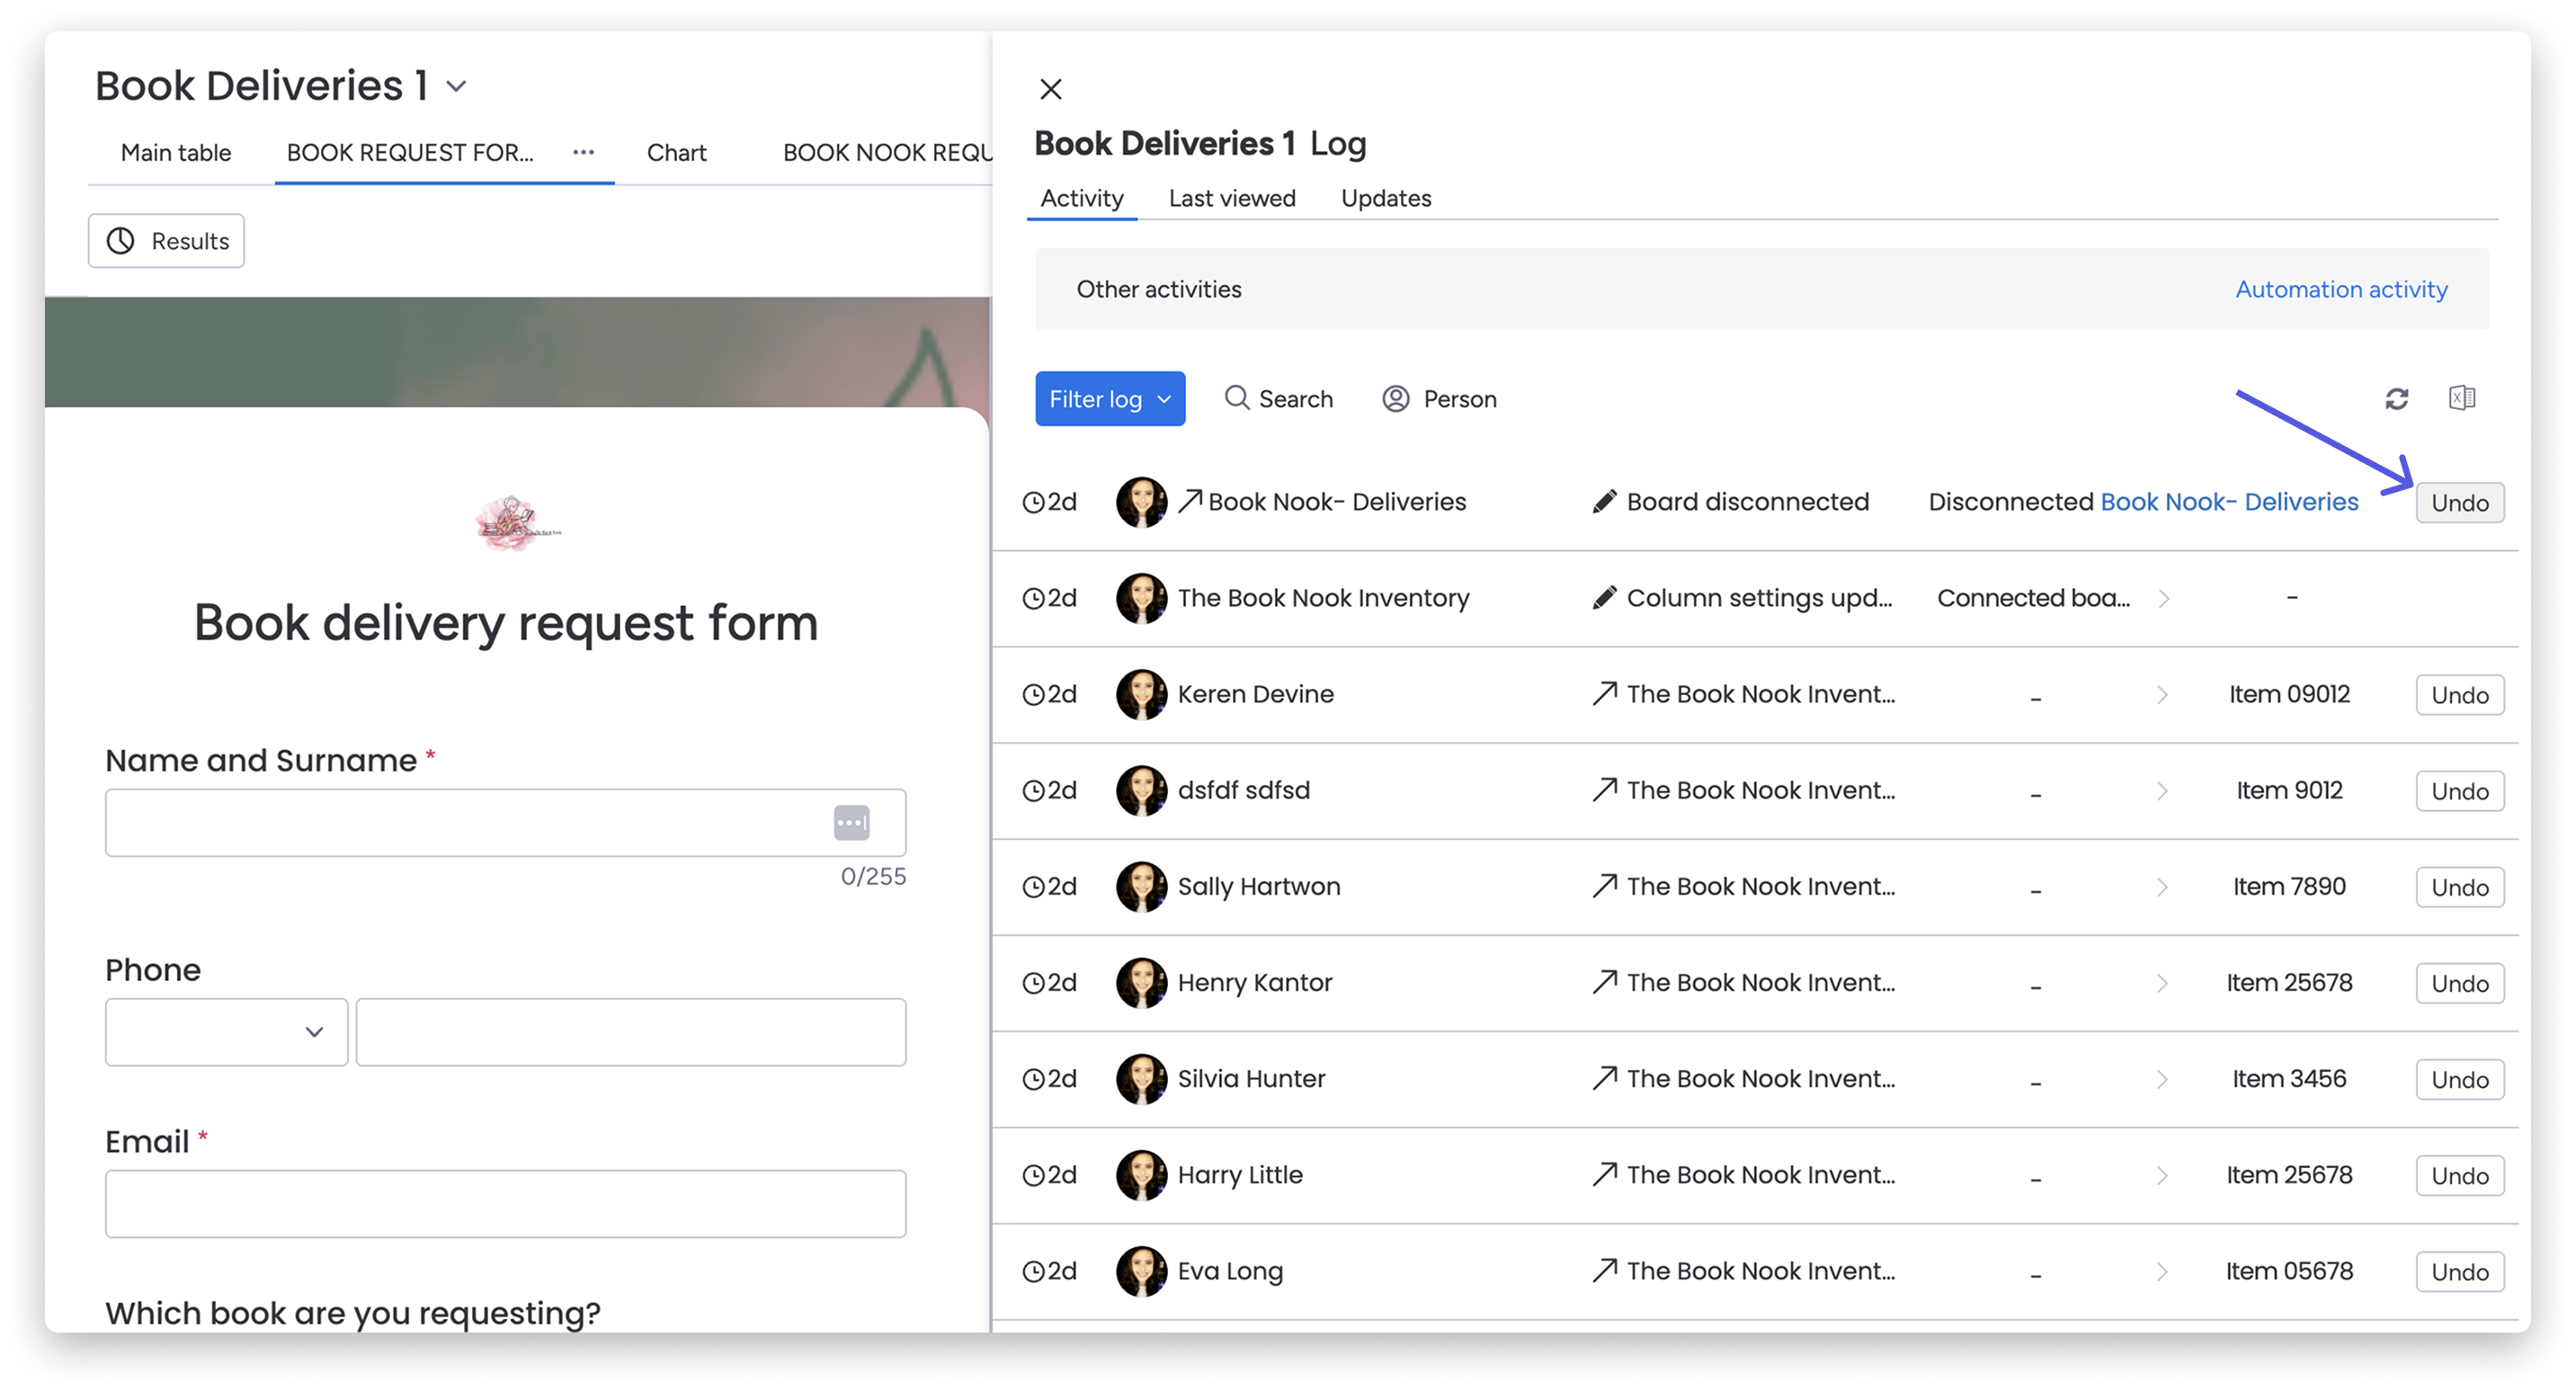Open the Filter log dropdown
The image size is (2576, 1391).
1109,399
